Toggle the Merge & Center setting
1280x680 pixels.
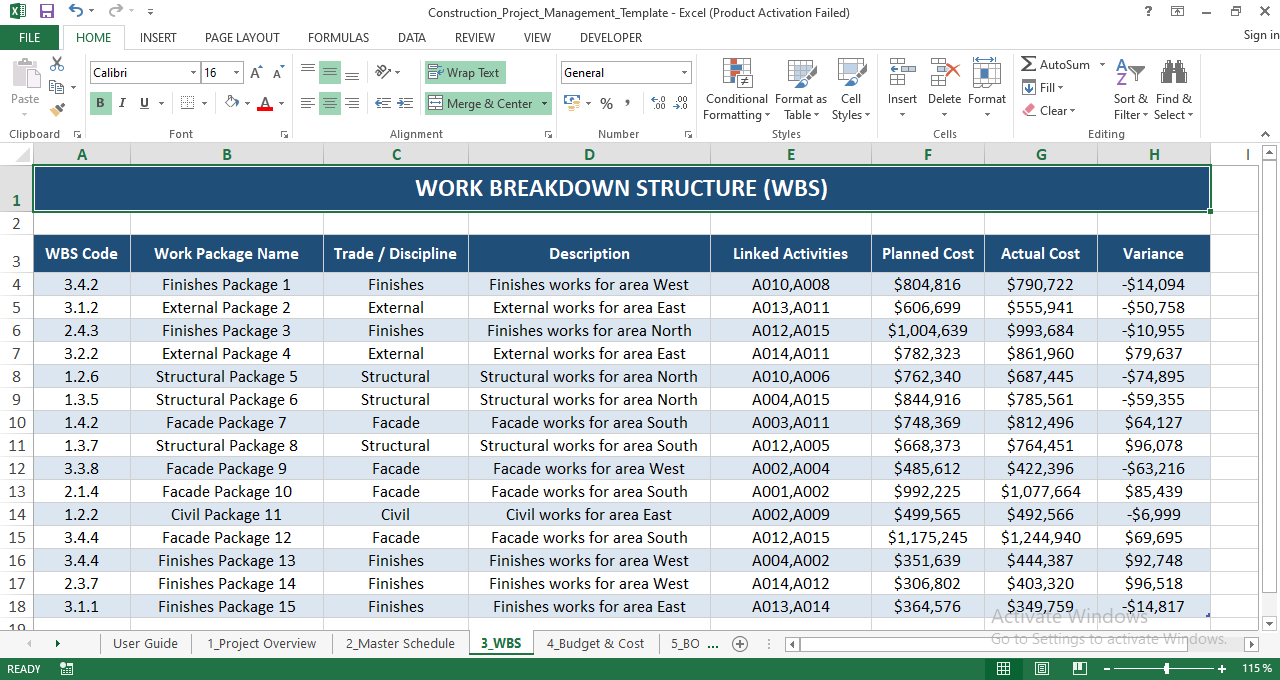pos(481,103)
